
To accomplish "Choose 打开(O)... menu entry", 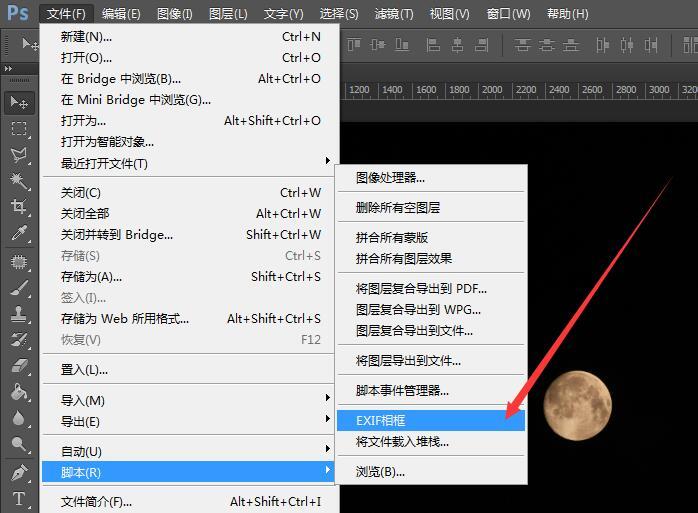I will (188, 57).
